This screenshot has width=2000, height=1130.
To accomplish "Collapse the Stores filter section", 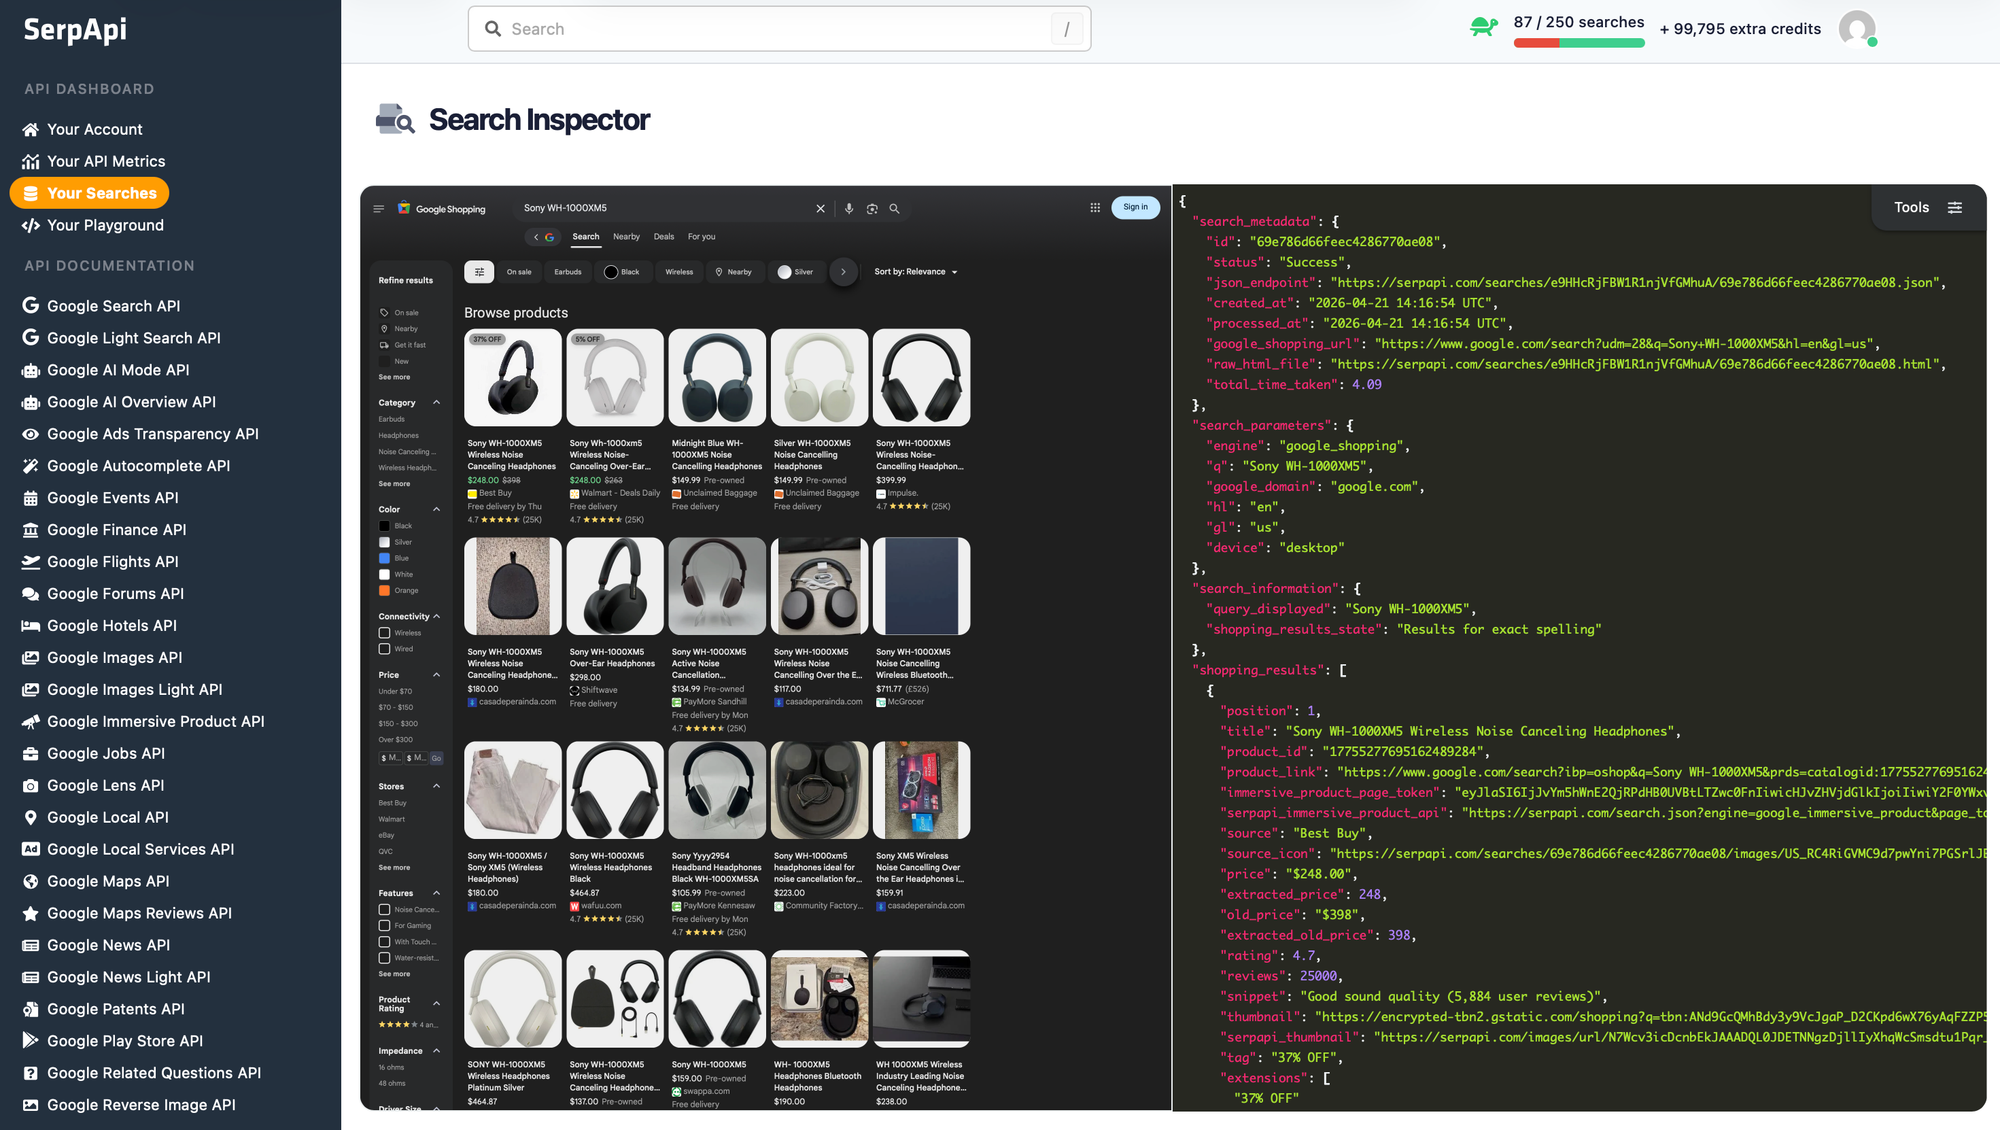I will point(436,787).
